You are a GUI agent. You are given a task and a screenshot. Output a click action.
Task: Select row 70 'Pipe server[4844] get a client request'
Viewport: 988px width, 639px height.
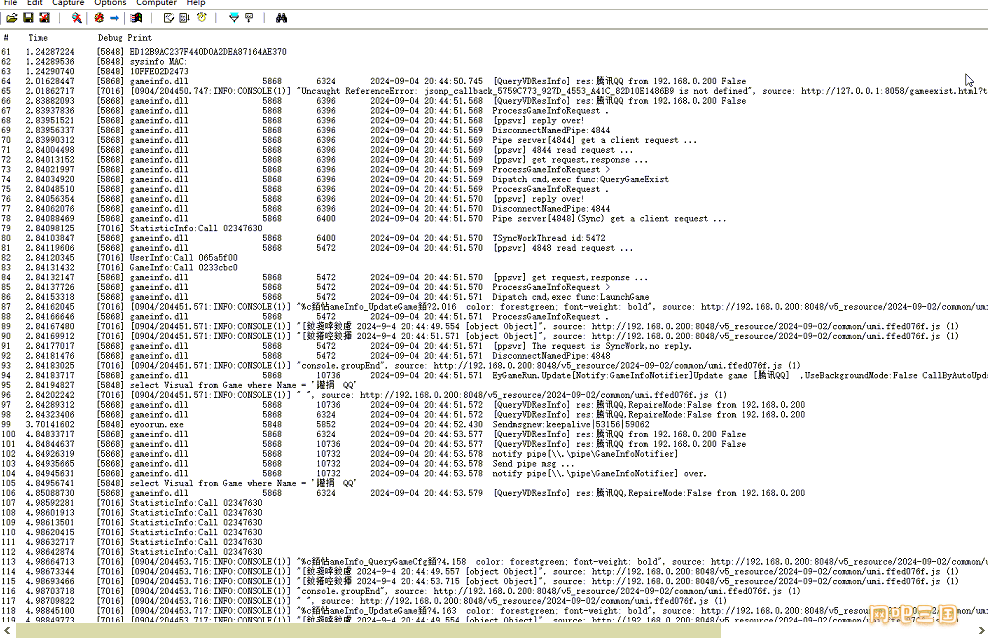pos(494,140)
